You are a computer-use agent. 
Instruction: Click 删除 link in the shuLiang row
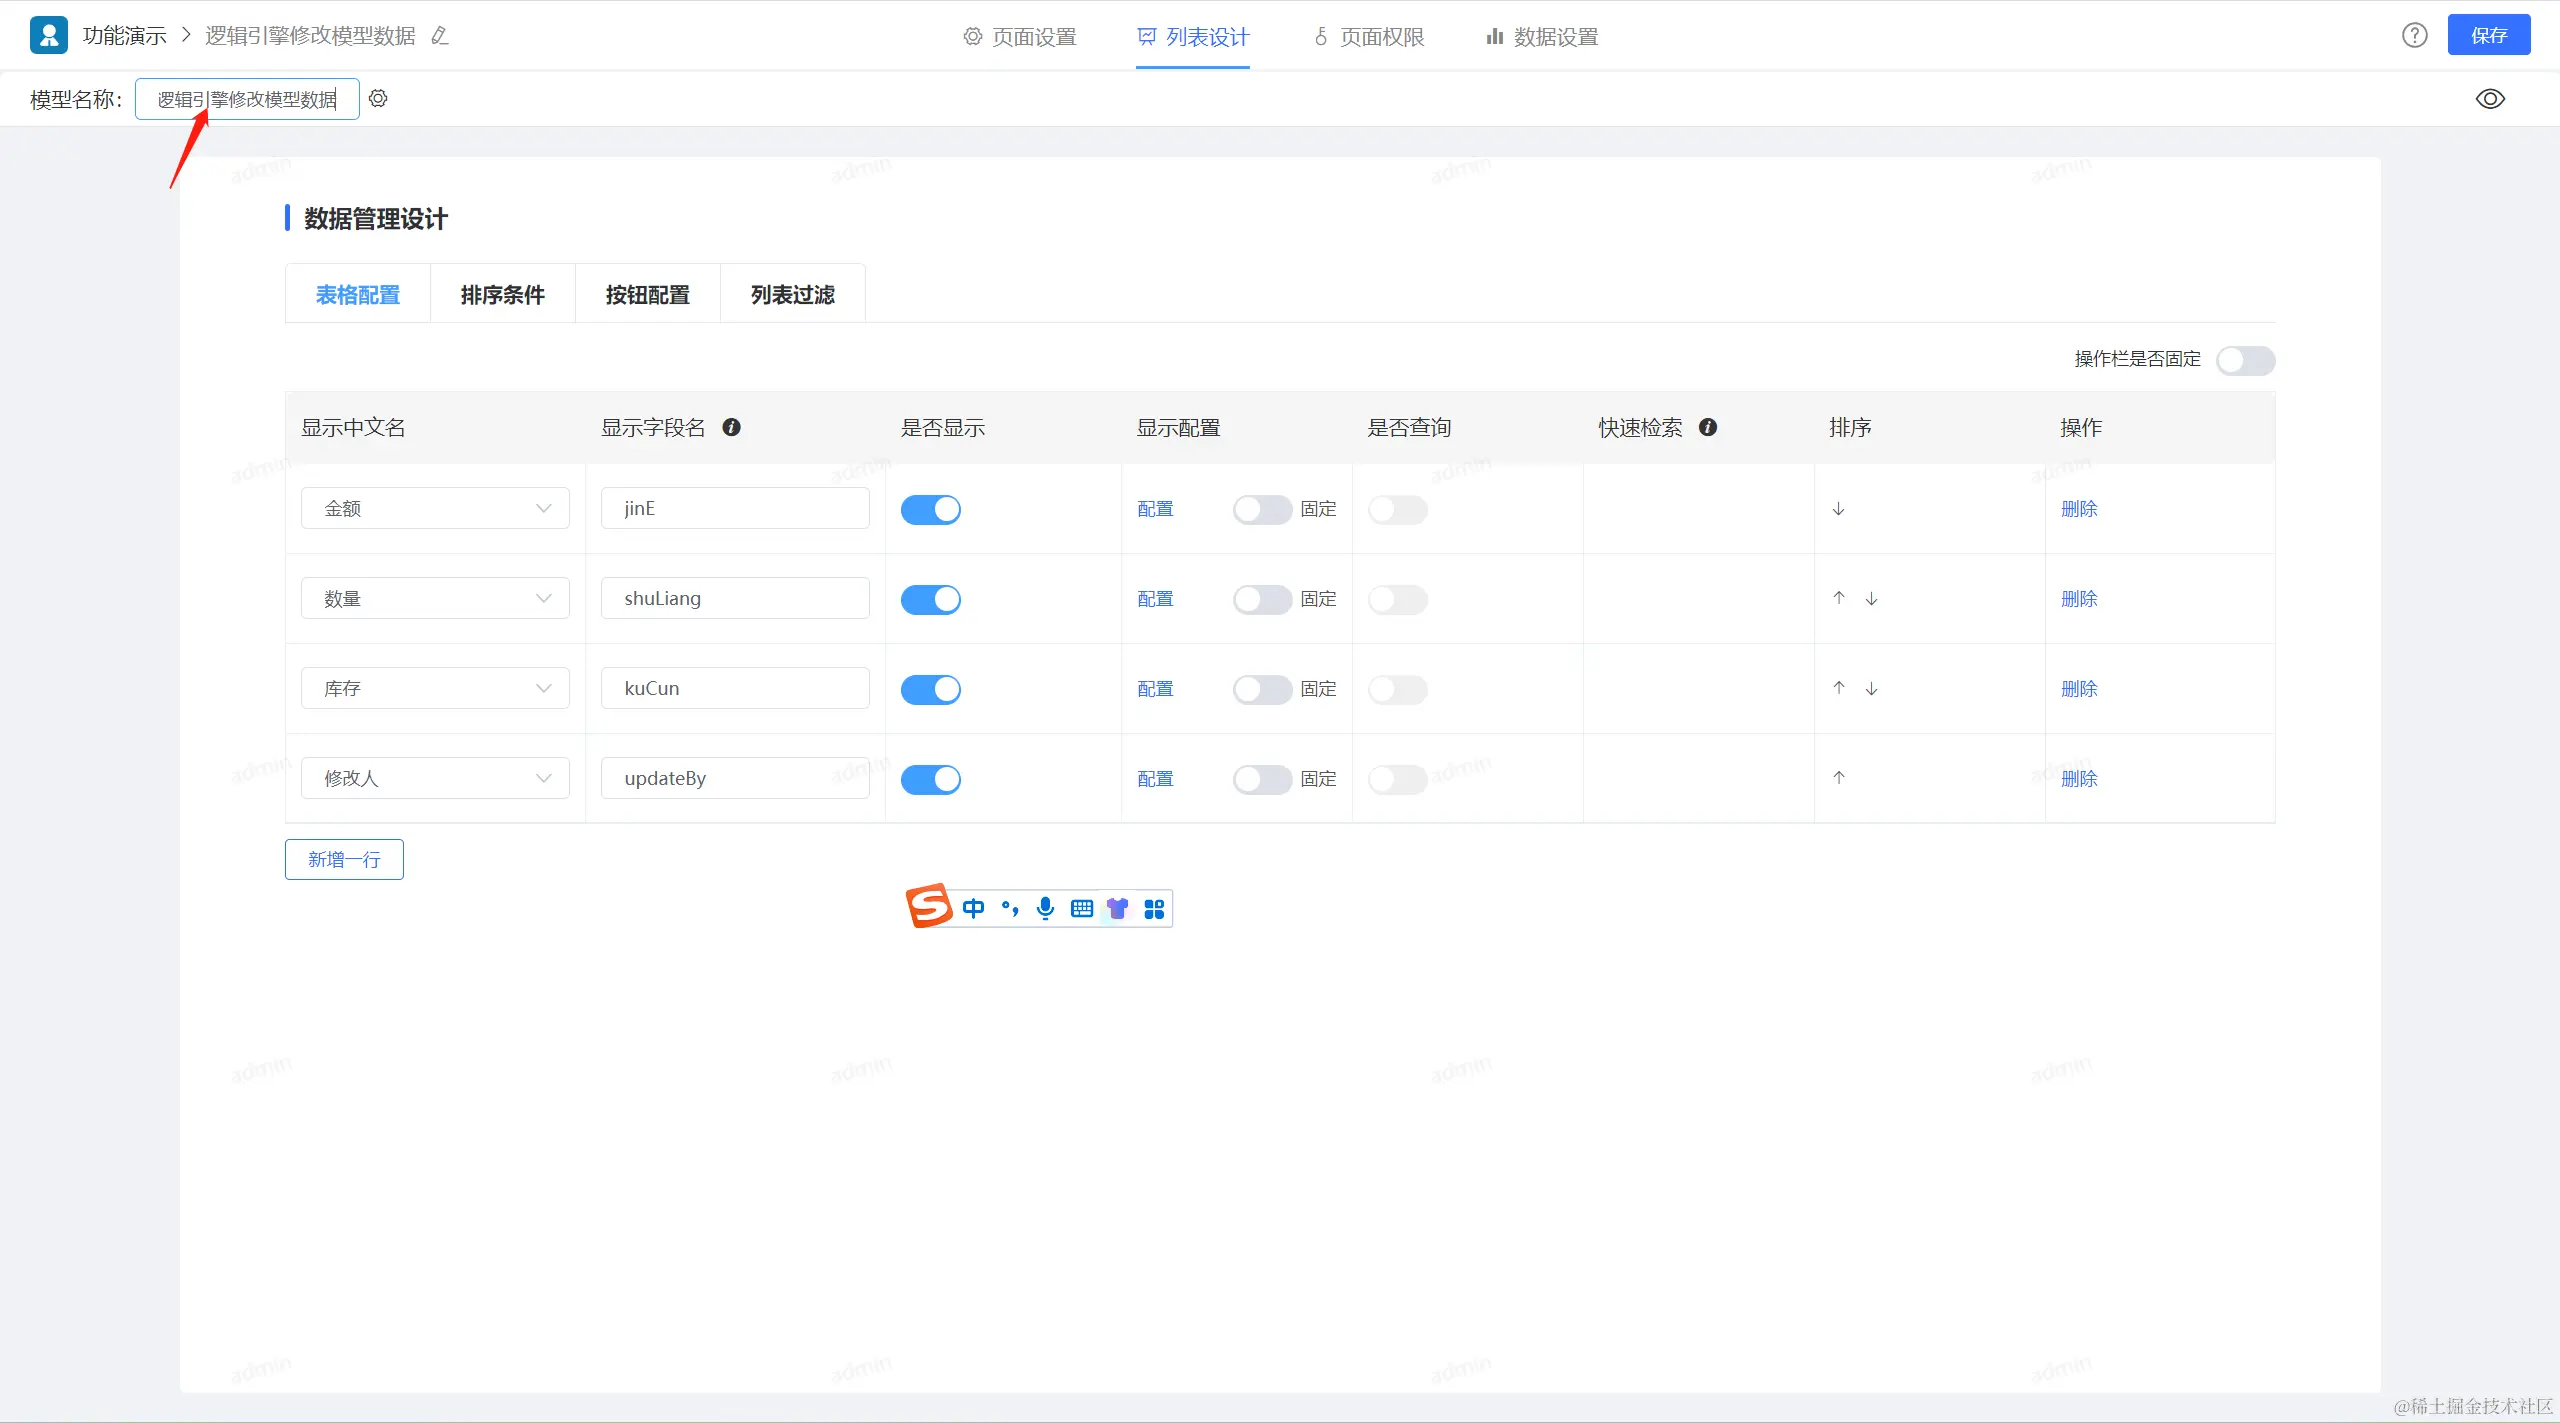2078,599
